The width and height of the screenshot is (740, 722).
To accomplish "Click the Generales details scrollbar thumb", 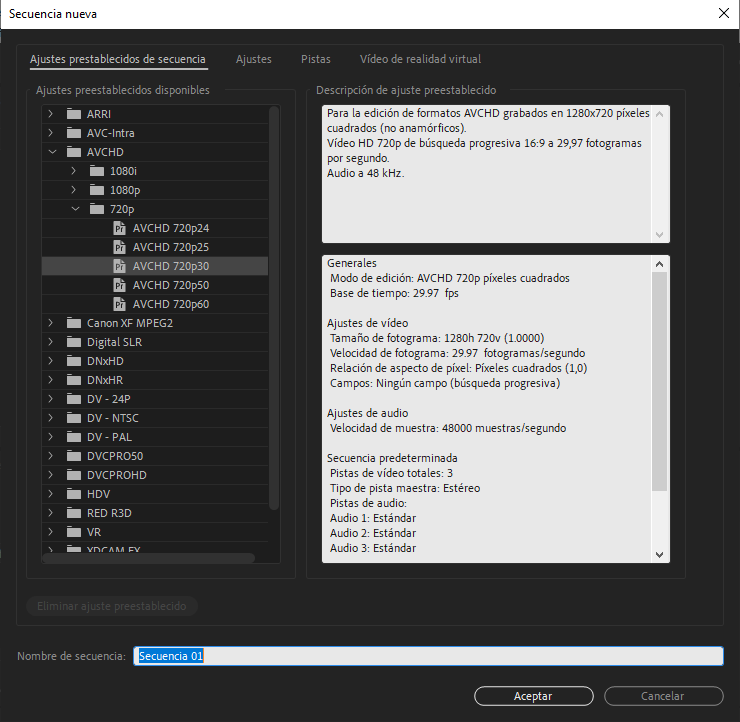I will coord(659,381).
